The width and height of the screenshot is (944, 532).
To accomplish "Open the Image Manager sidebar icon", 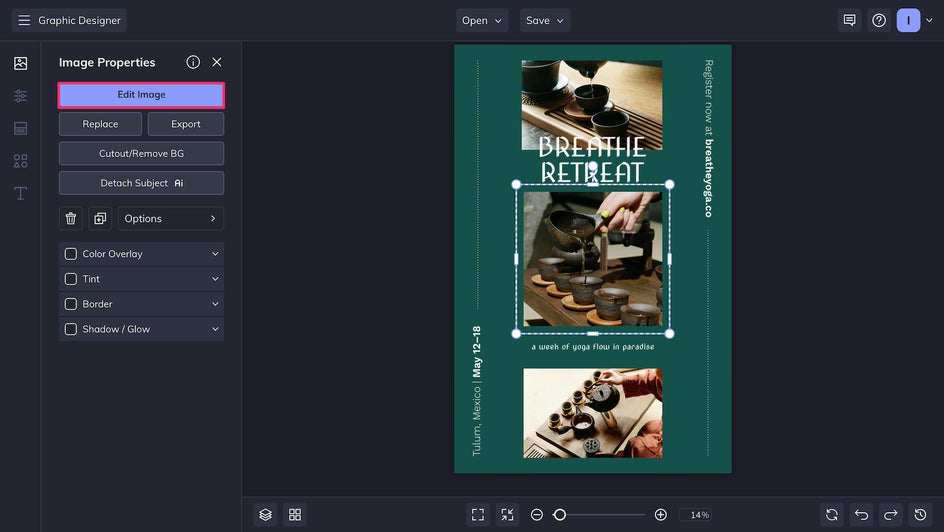I will coord(20,63).
